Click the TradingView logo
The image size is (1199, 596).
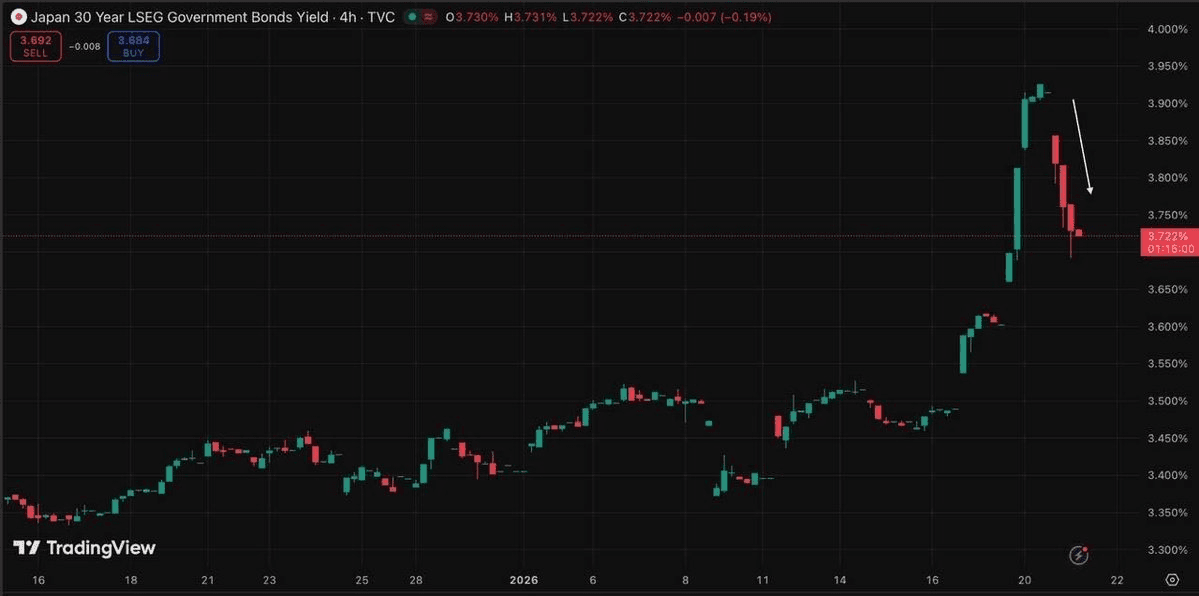[84, 548]
